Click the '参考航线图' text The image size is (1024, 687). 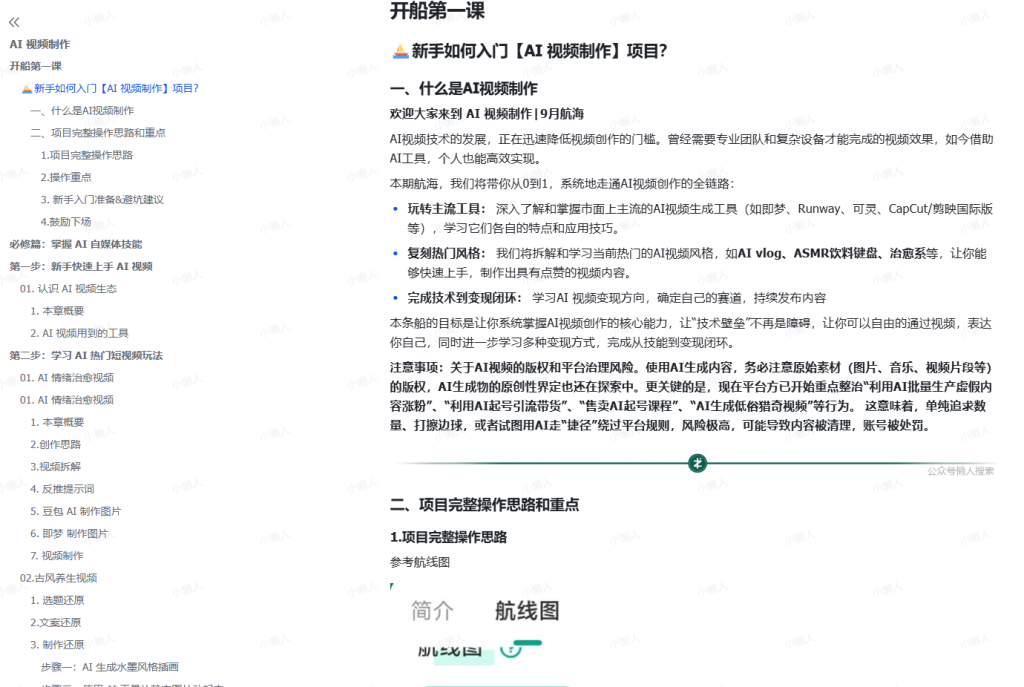coord(419,562)
